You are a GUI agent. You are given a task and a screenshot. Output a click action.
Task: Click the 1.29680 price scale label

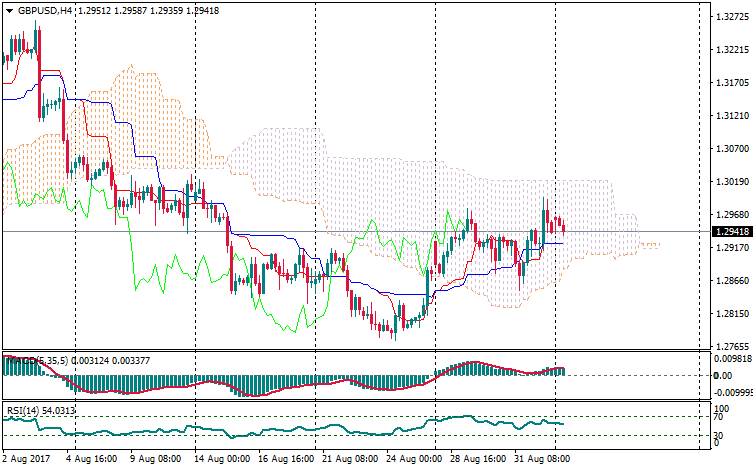(731, 215)
